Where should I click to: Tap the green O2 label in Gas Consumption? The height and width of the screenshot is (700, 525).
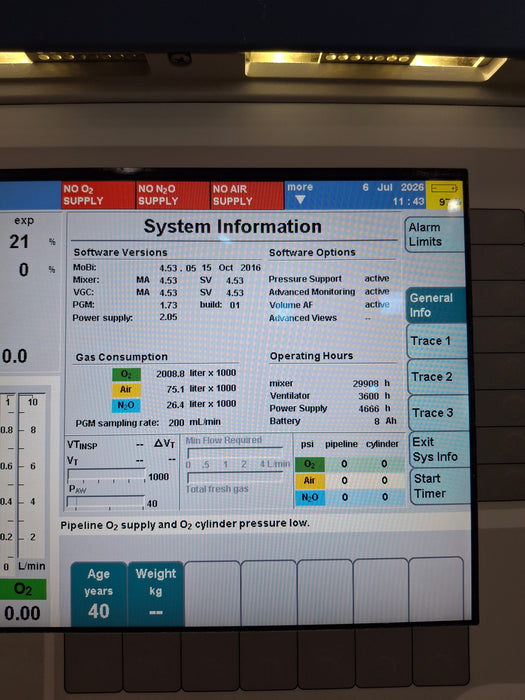(x=126, y=374)
